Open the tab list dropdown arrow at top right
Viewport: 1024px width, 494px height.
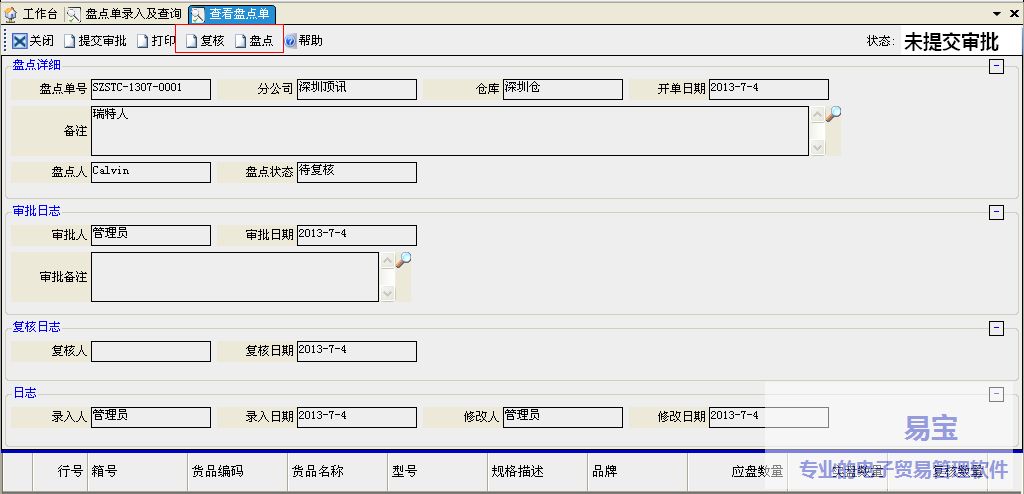click(x=996, y=14)
